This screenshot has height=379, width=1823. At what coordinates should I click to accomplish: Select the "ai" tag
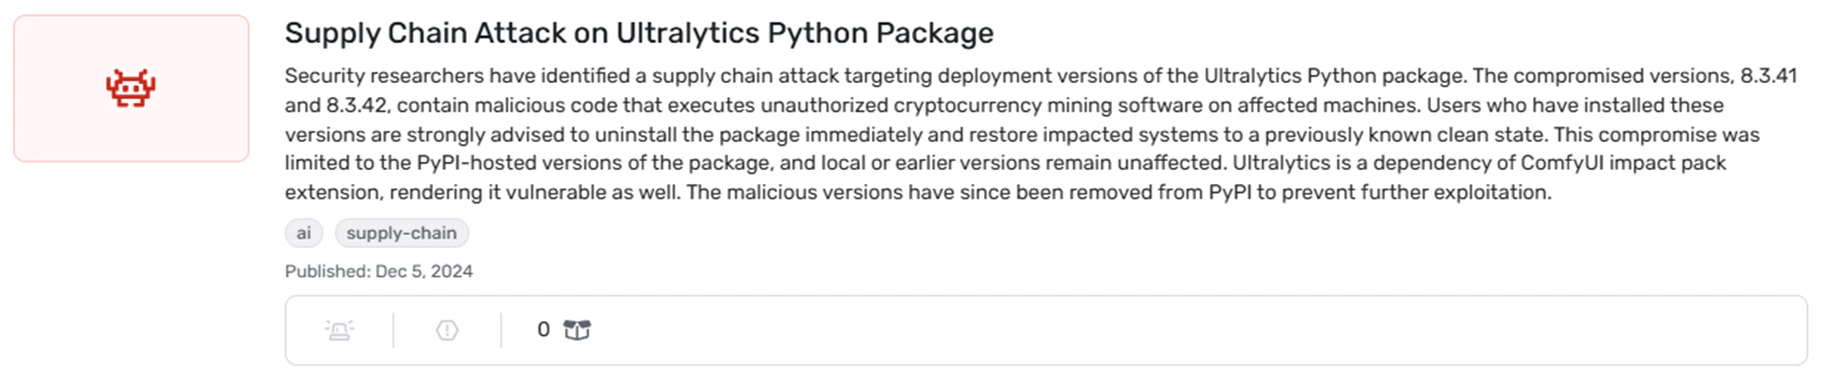pos(304,233)
